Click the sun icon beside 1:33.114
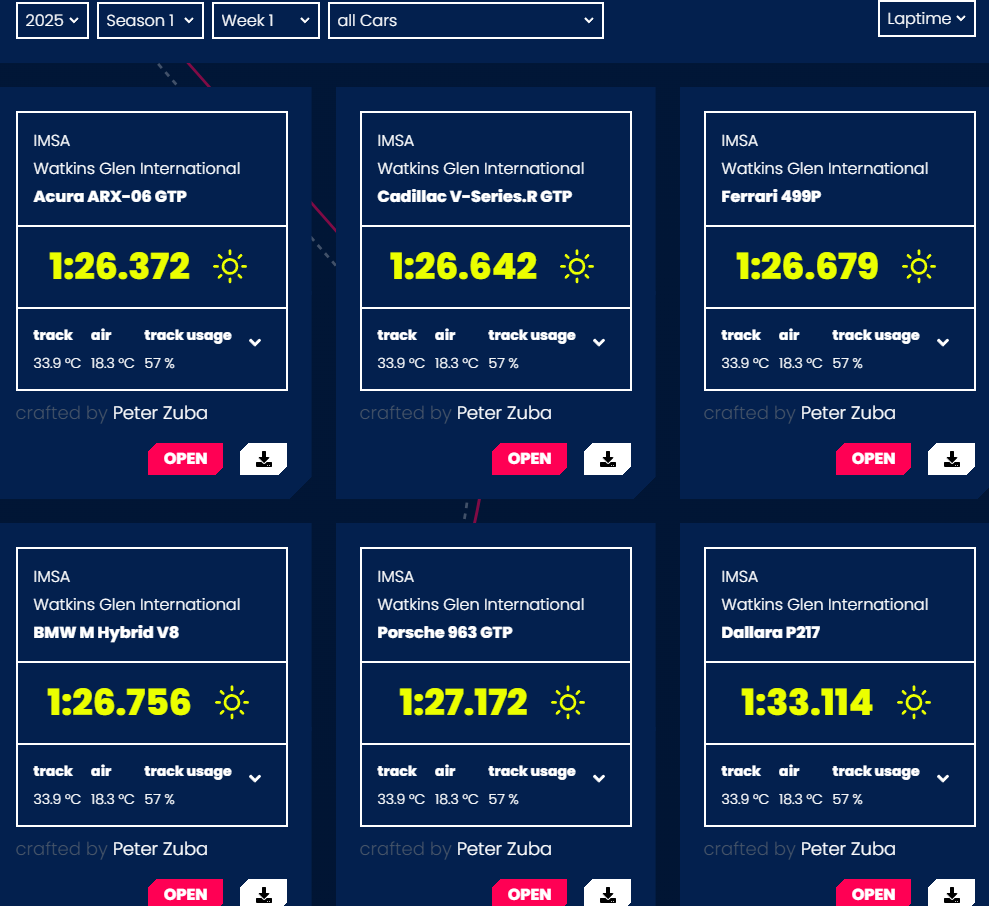Viewport: 989px width, 906px height. tap(914, 703)
